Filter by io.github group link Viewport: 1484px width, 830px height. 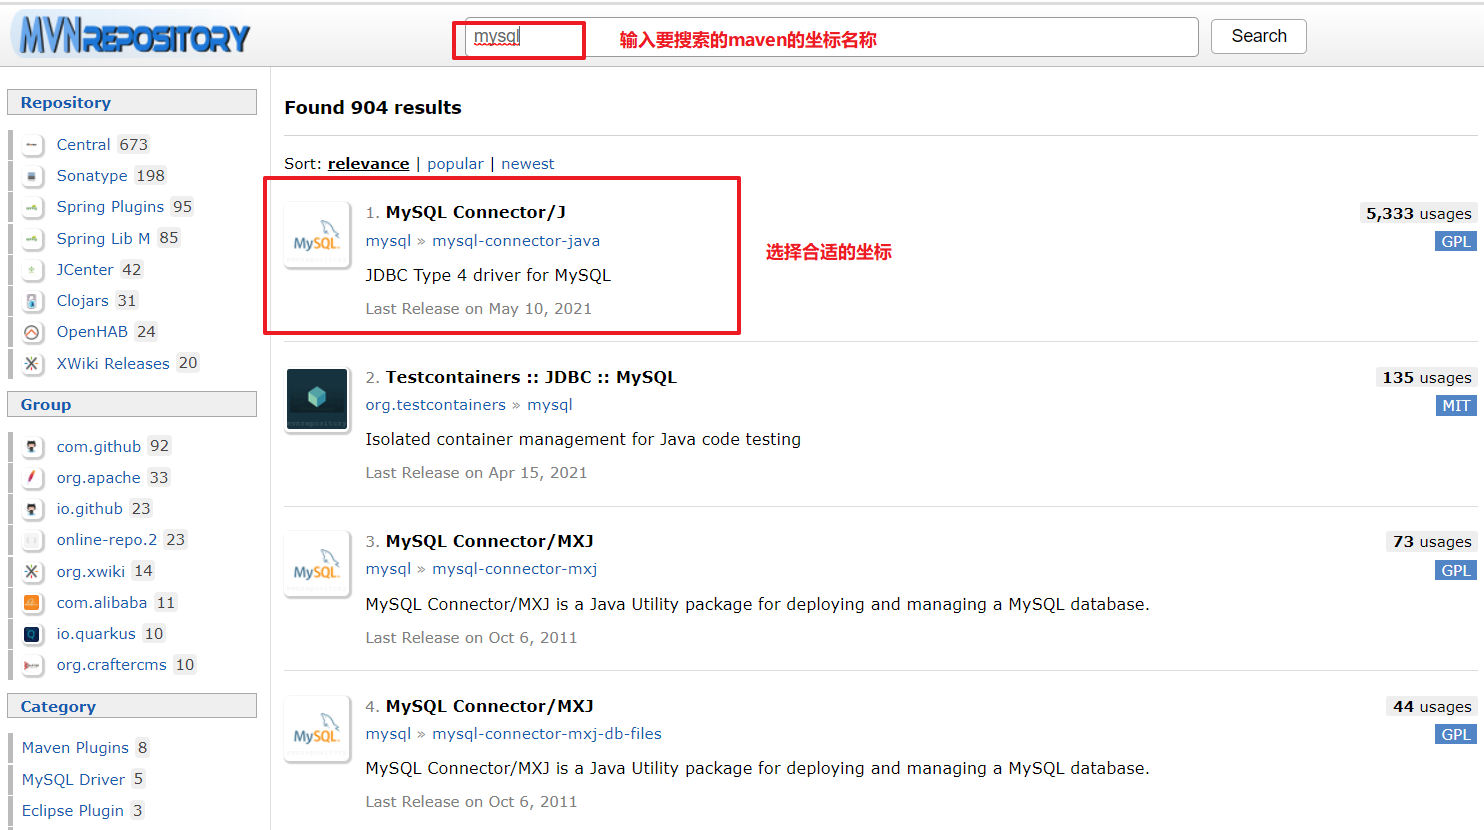[x=89, y=509]
